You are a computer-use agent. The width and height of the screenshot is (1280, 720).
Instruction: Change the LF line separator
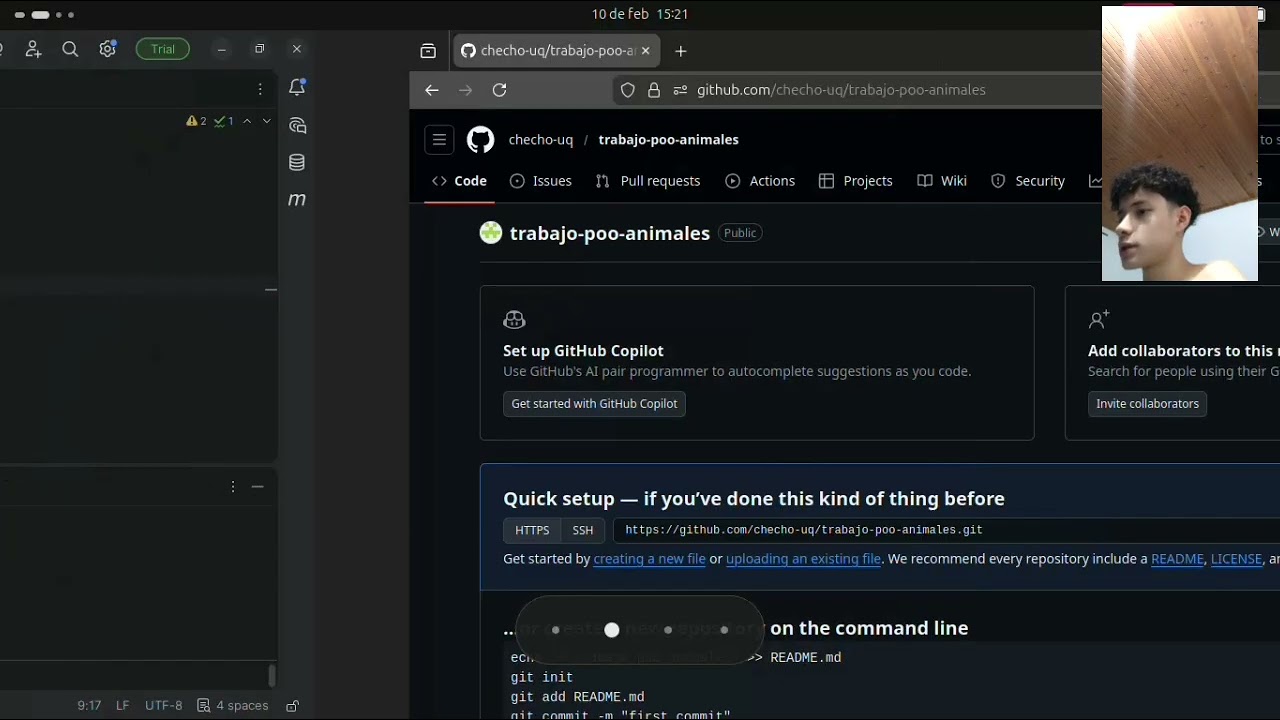[x=122, y=705]
